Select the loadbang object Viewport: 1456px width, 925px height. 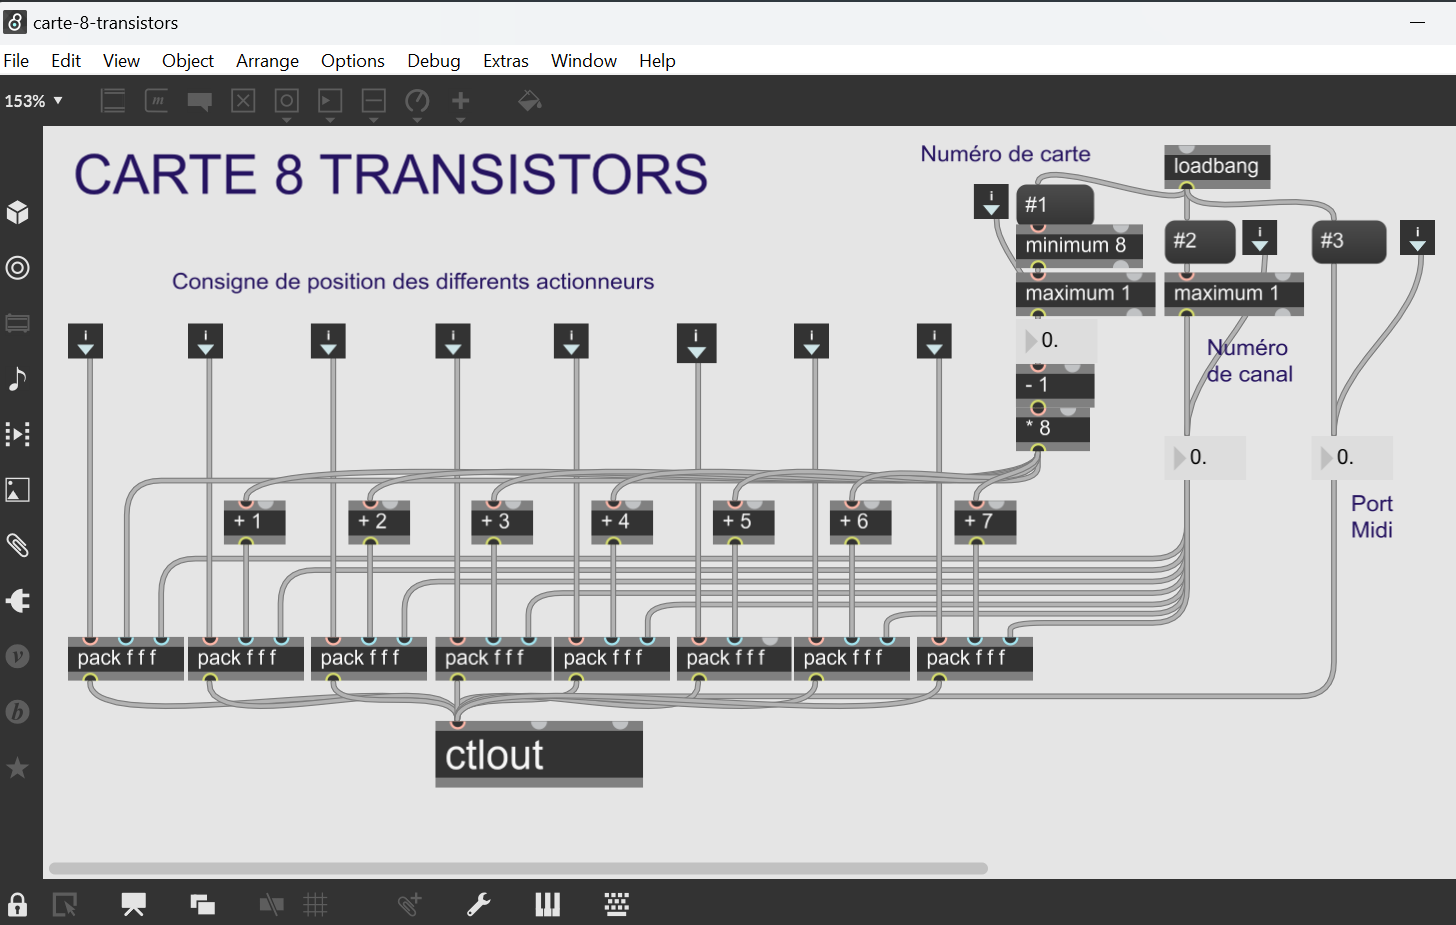point(1217,166)
